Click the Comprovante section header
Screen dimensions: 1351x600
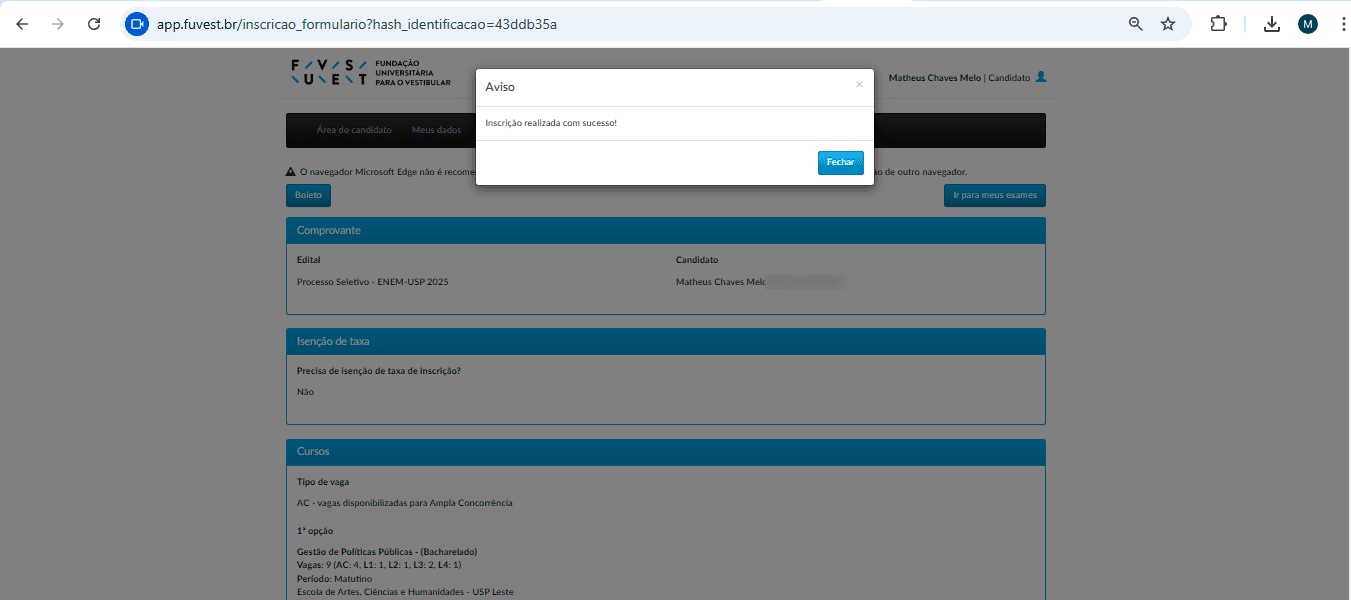click(666, 231)
